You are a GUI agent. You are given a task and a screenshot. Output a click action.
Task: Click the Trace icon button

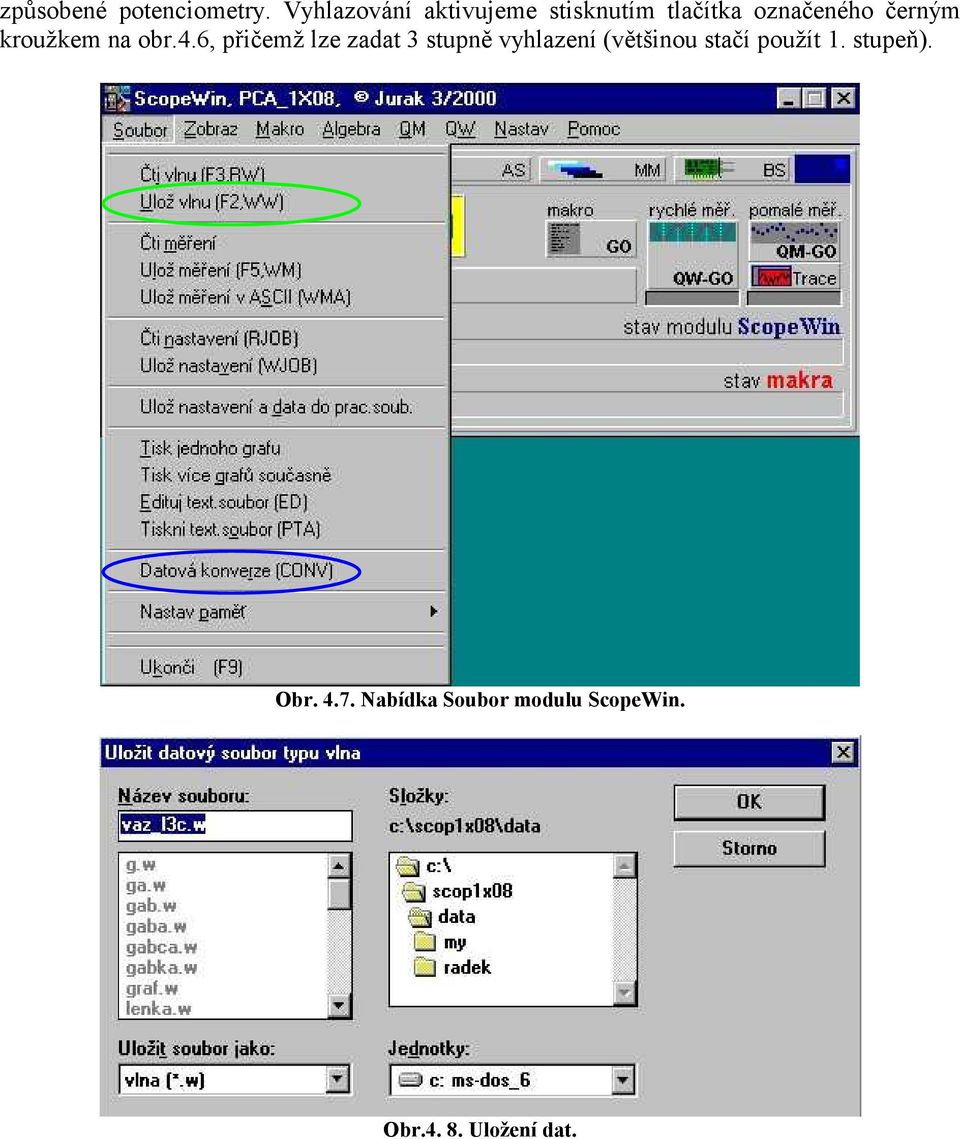click(x=794, y=277)
